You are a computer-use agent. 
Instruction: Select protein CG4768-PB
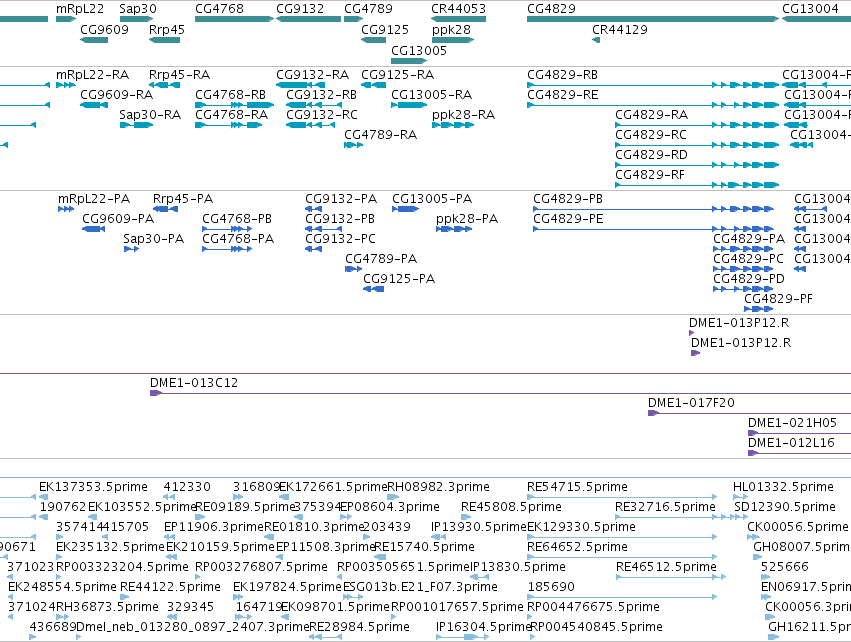point(227,229)
